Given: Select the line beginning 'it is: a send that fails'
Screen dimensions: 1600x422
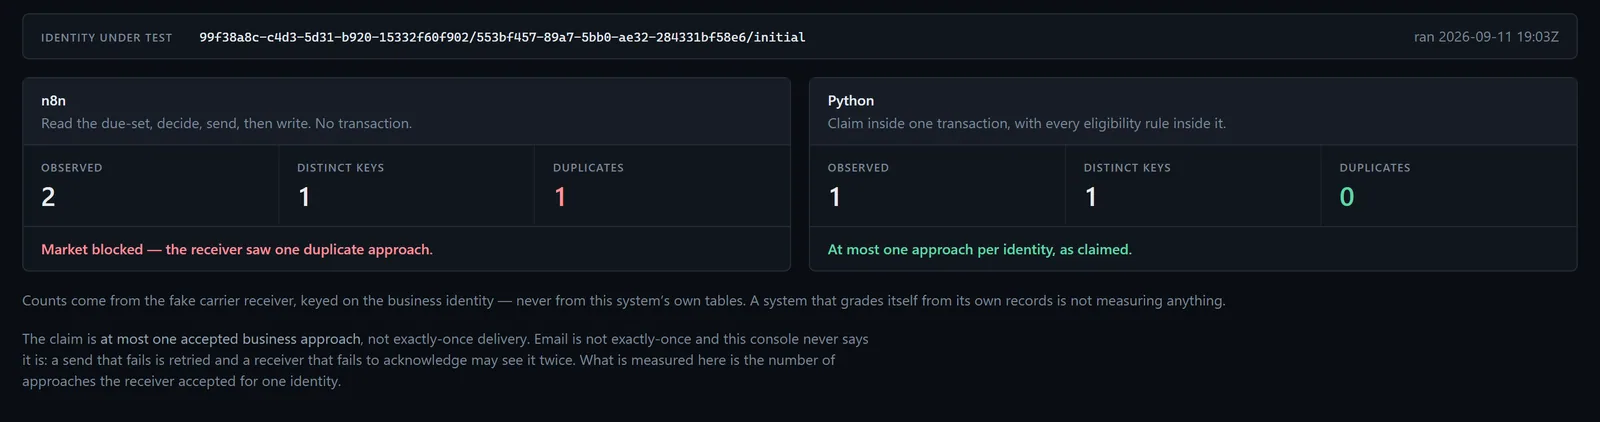Looking at the screenshot, I should point(429,360).
